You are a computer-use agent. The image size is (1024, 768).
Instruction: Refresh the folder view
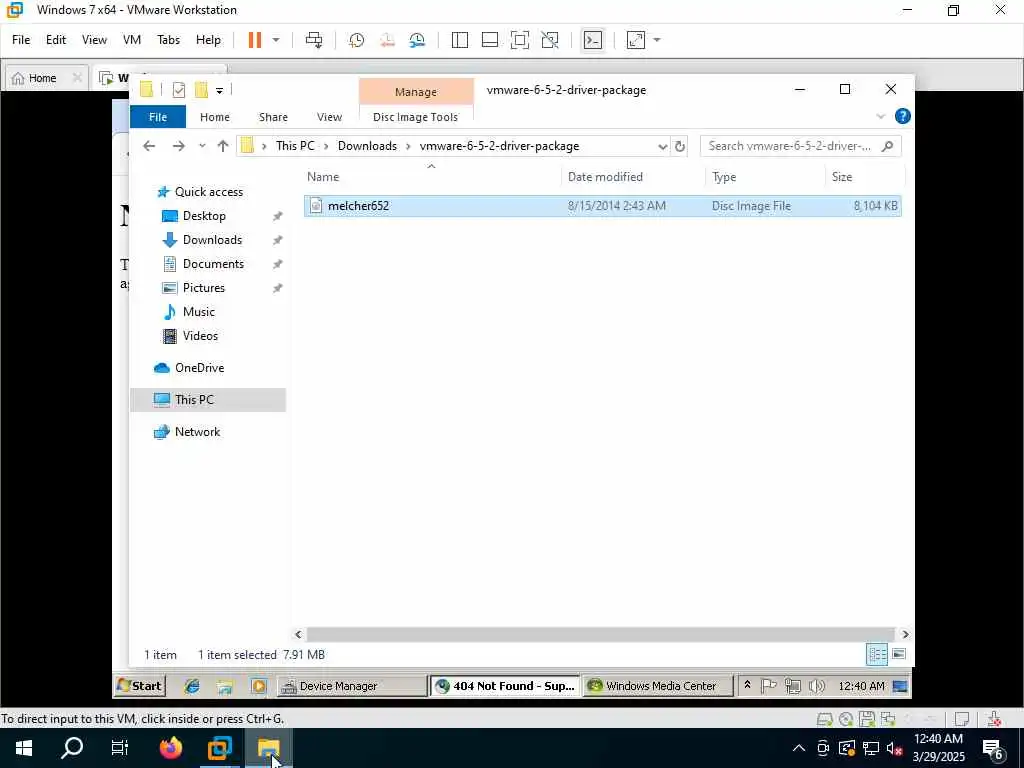point(680,146)
